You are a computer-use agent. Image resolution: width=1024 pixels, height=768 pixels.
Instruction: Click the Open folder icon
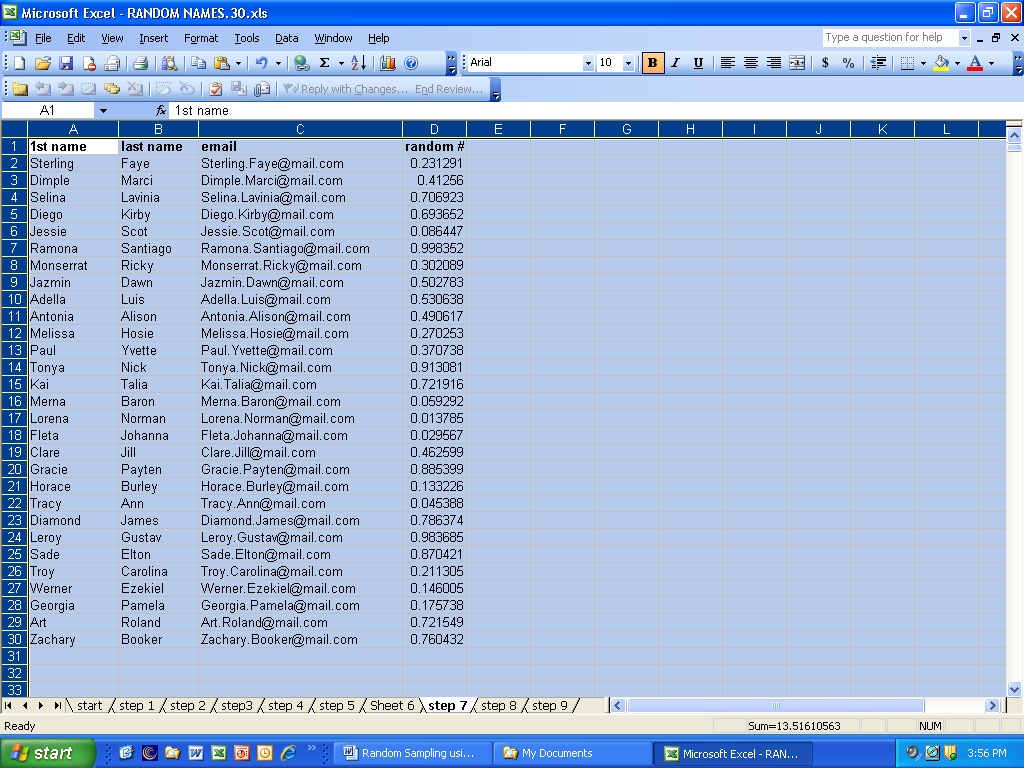point(42,63)
